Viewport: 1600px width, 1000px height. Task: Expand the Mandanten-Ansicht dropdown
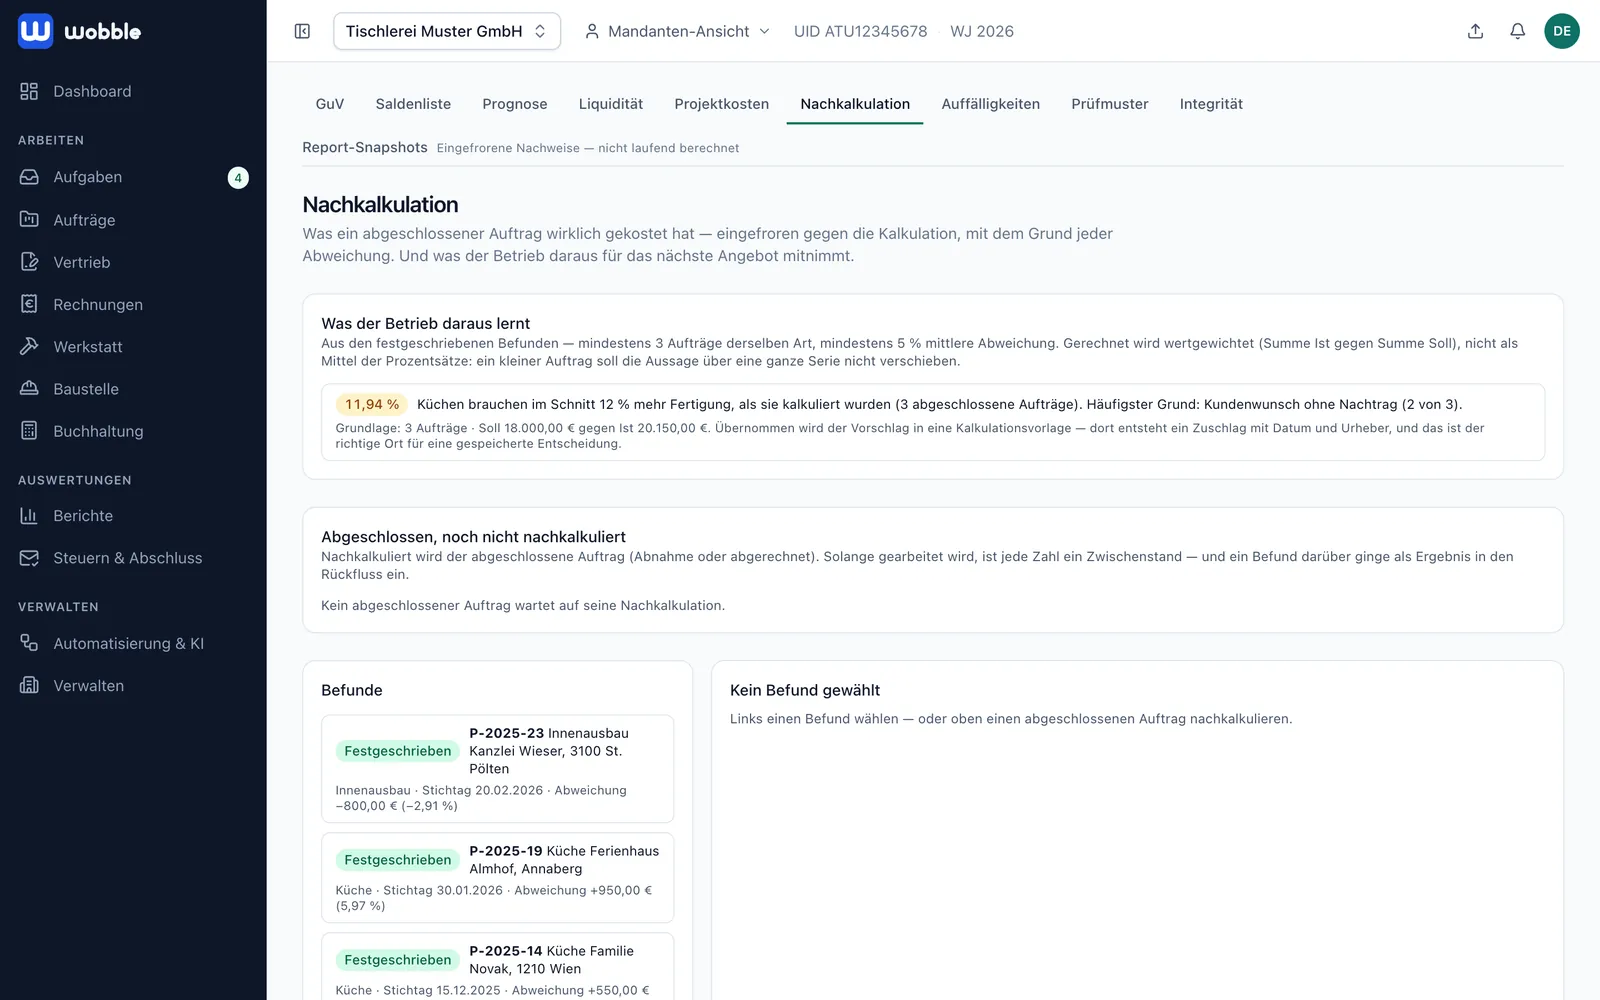[x=677, y=31]
